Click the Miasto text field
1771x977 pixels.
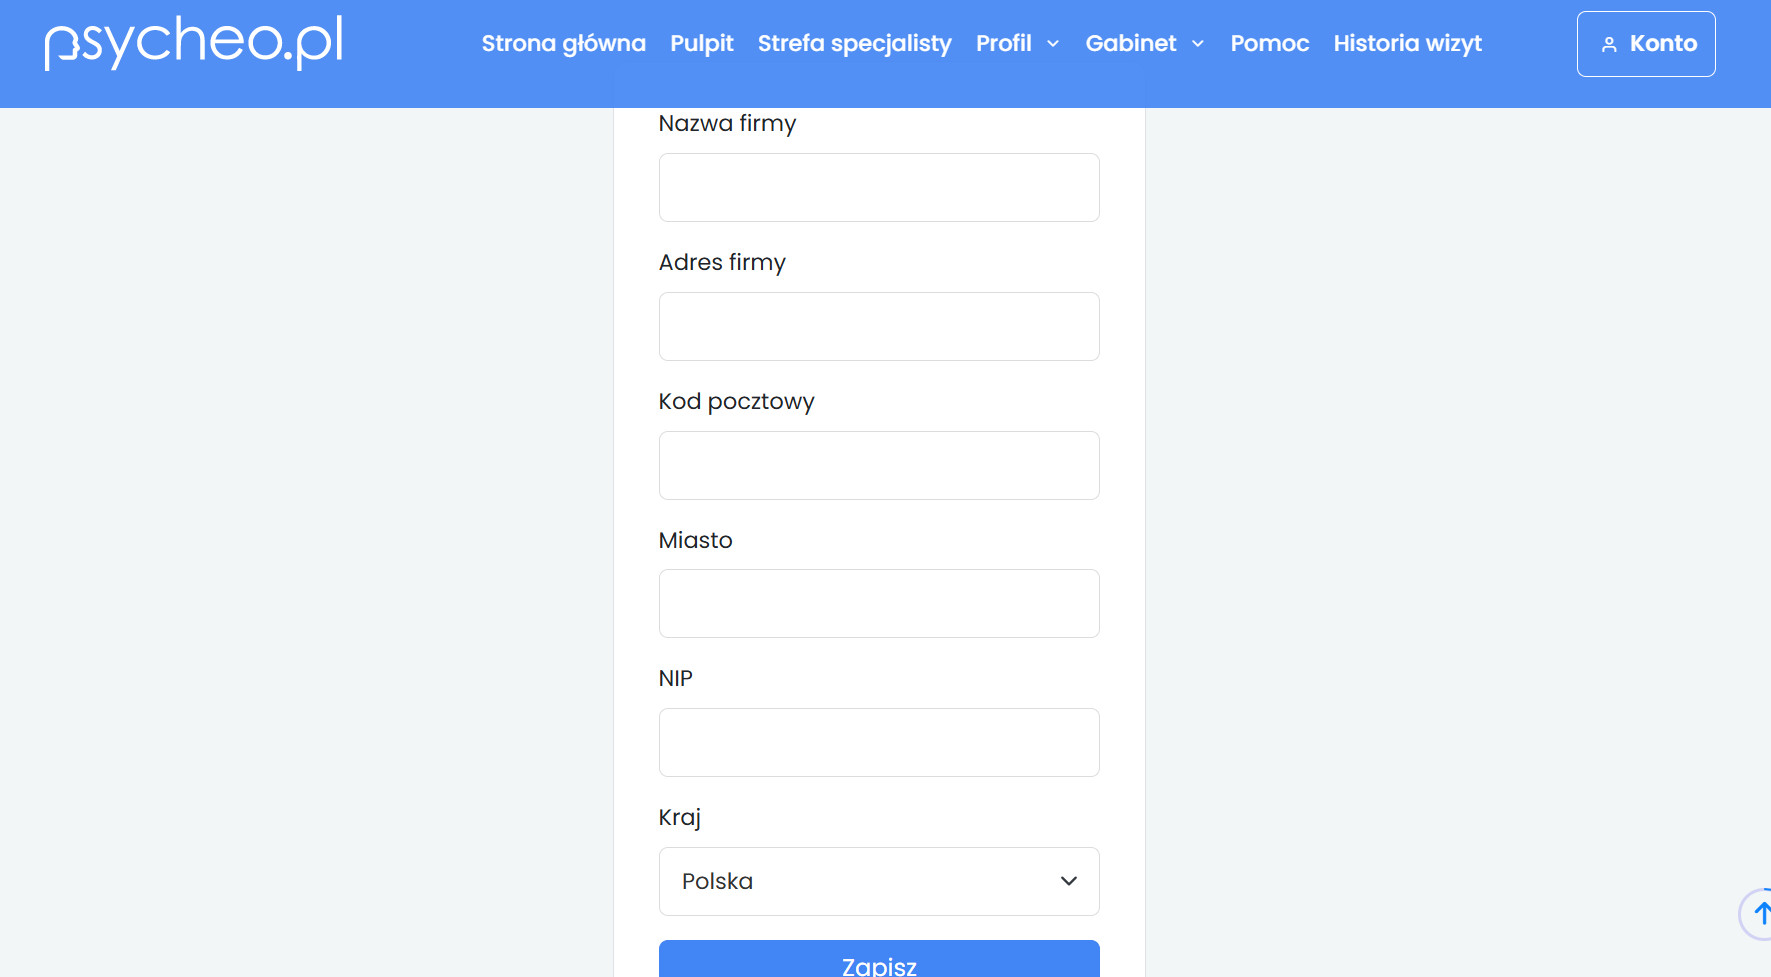click(x=879, y=603)
